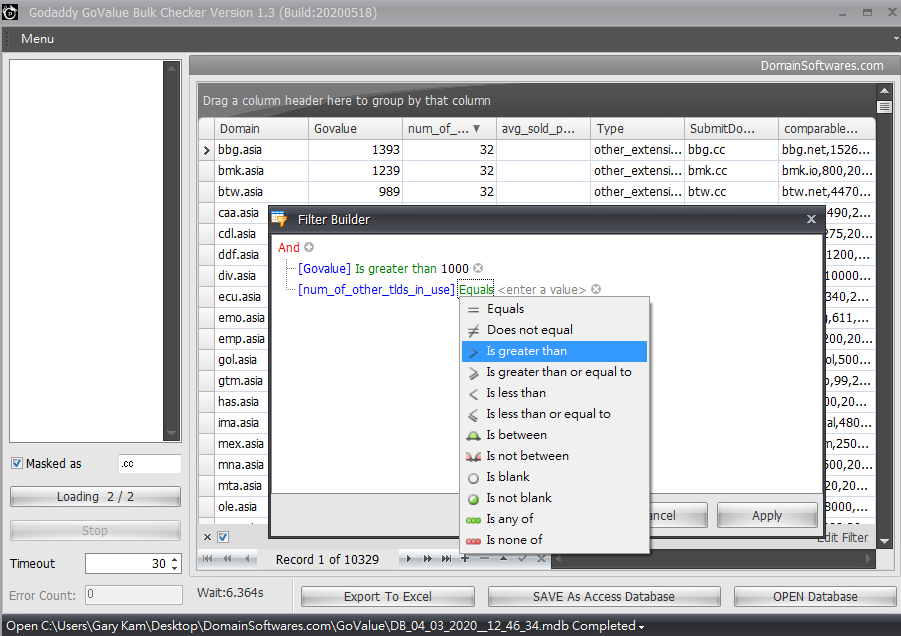Click SAVE As Access Database button
The width and height of the screenshot is (901, 636).
click(x=604, y=596)
